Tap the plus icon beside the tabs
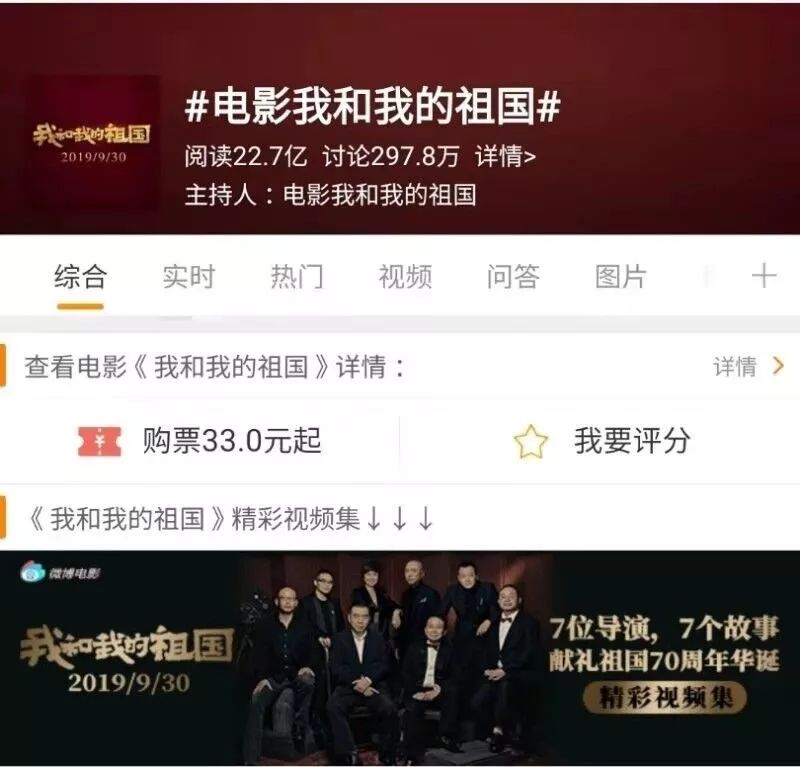The height and width of the screenshot is (767, 800). 764,277
